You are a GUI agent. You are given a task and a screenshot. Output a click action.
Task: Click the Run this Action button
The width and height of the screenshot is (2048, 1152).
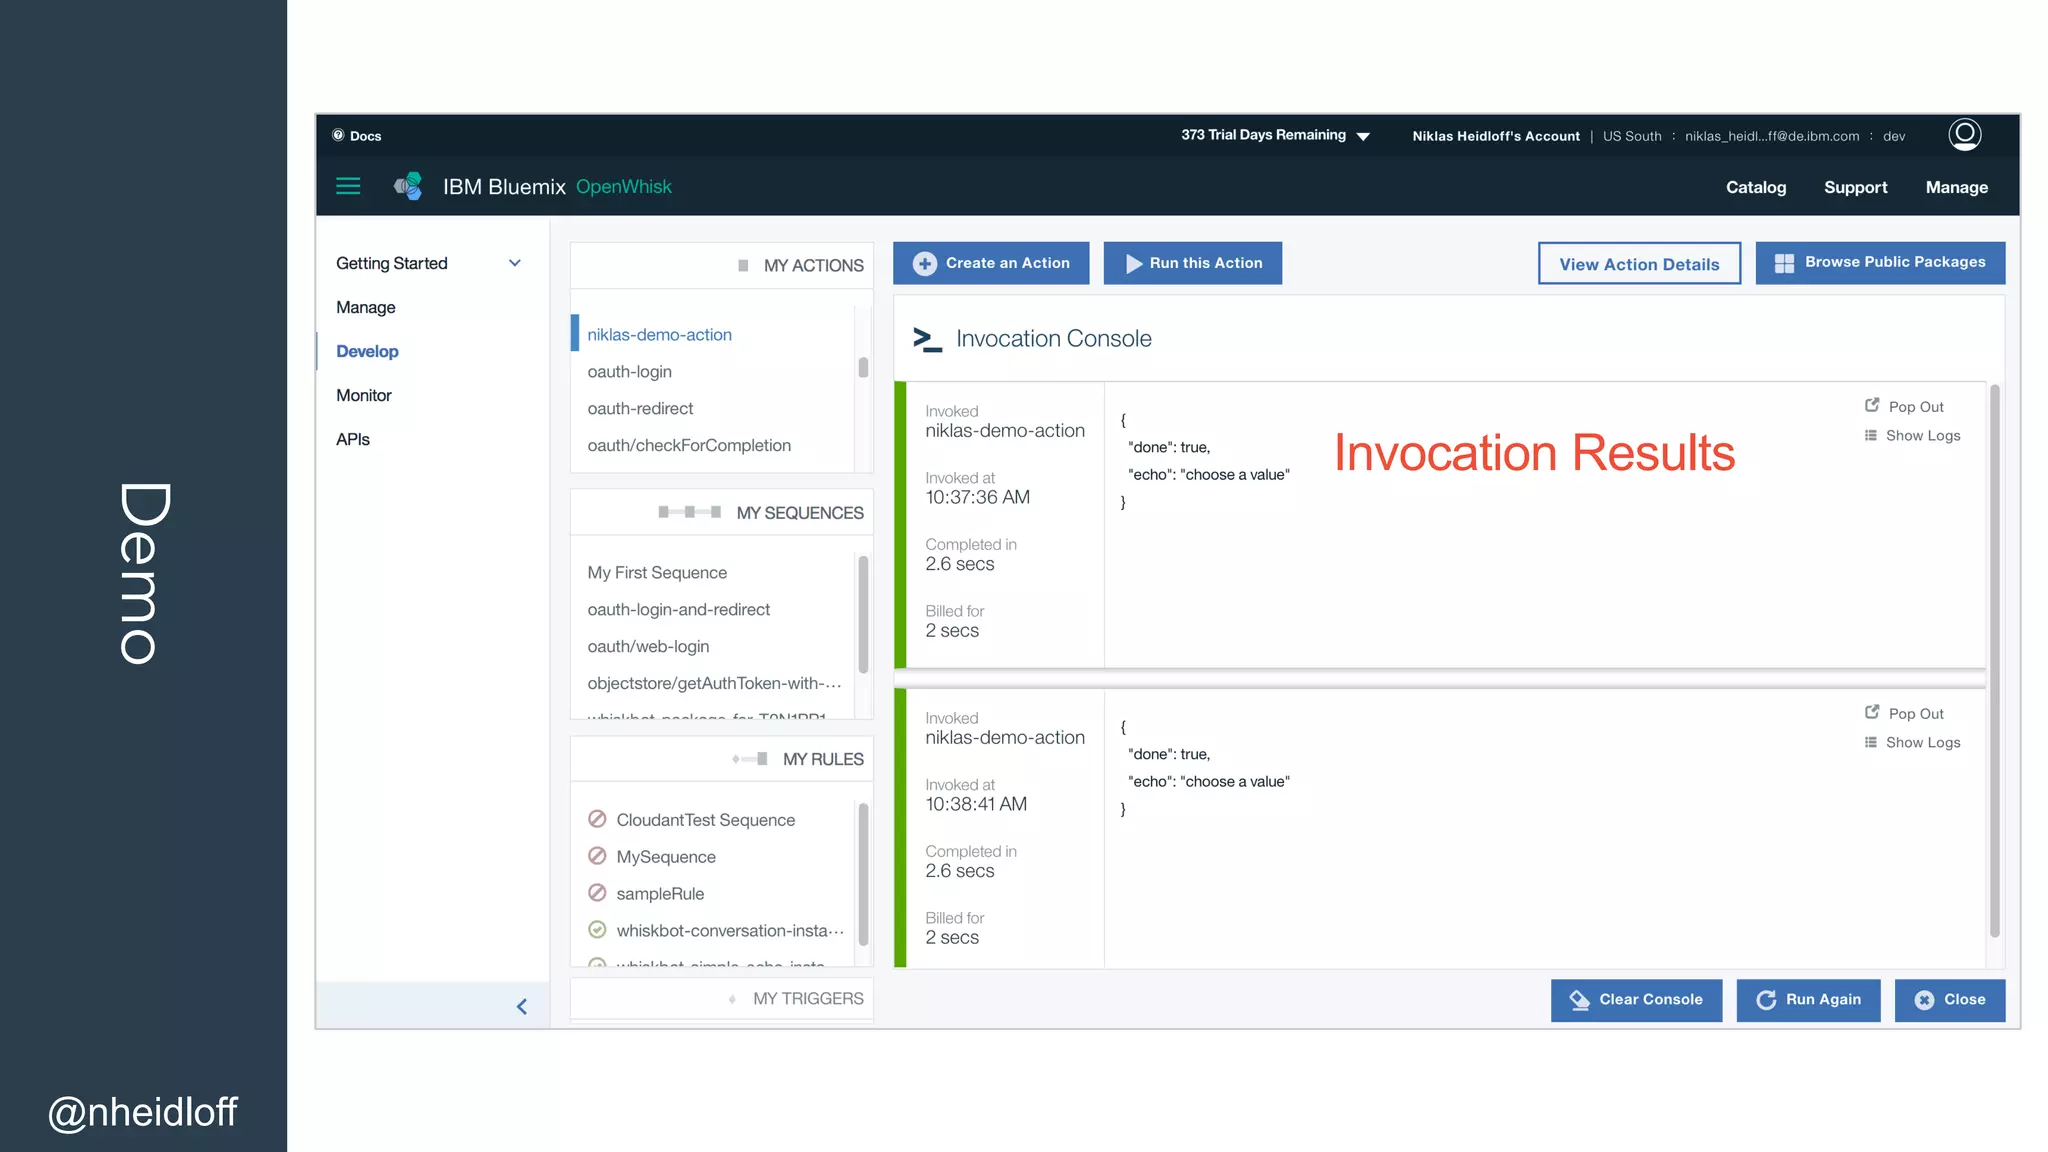(x=1192, y=263)
